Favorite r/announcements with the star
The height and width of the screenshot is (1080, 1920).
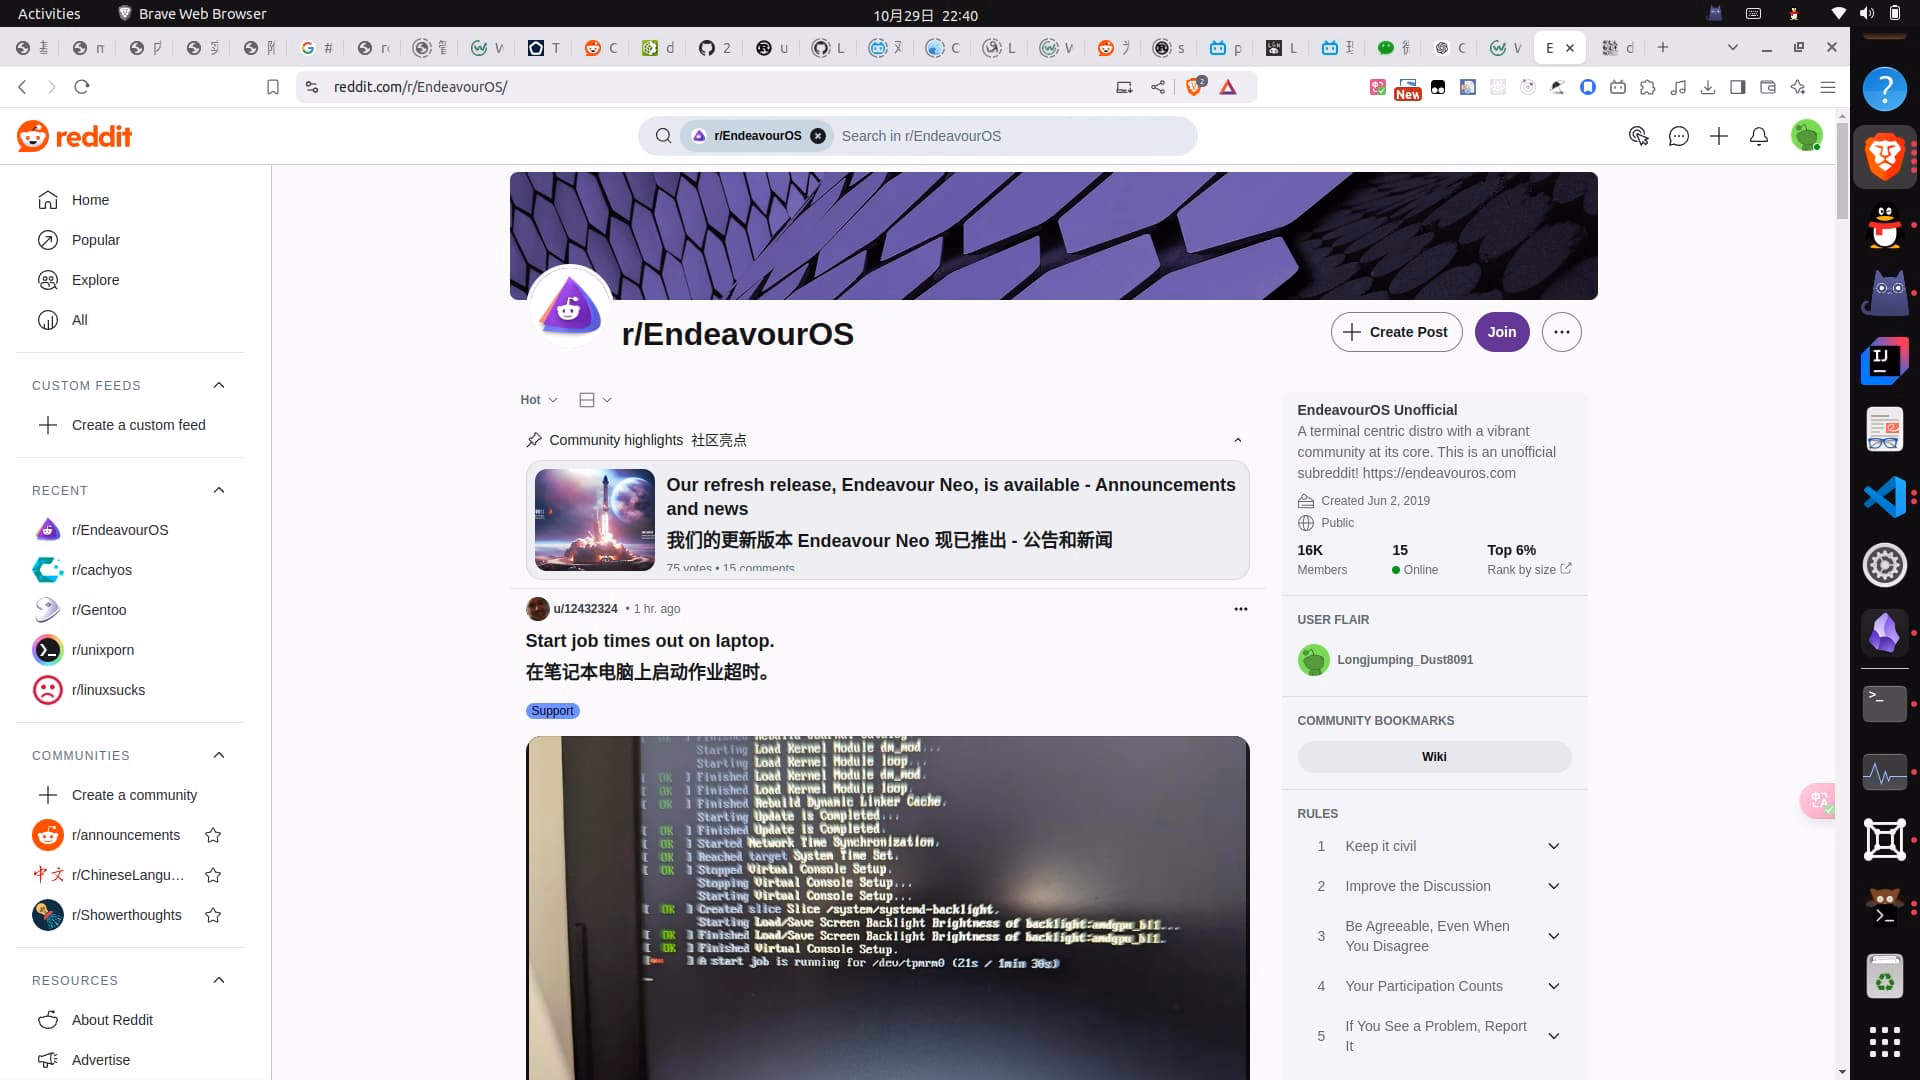click(x=213, y=835)
